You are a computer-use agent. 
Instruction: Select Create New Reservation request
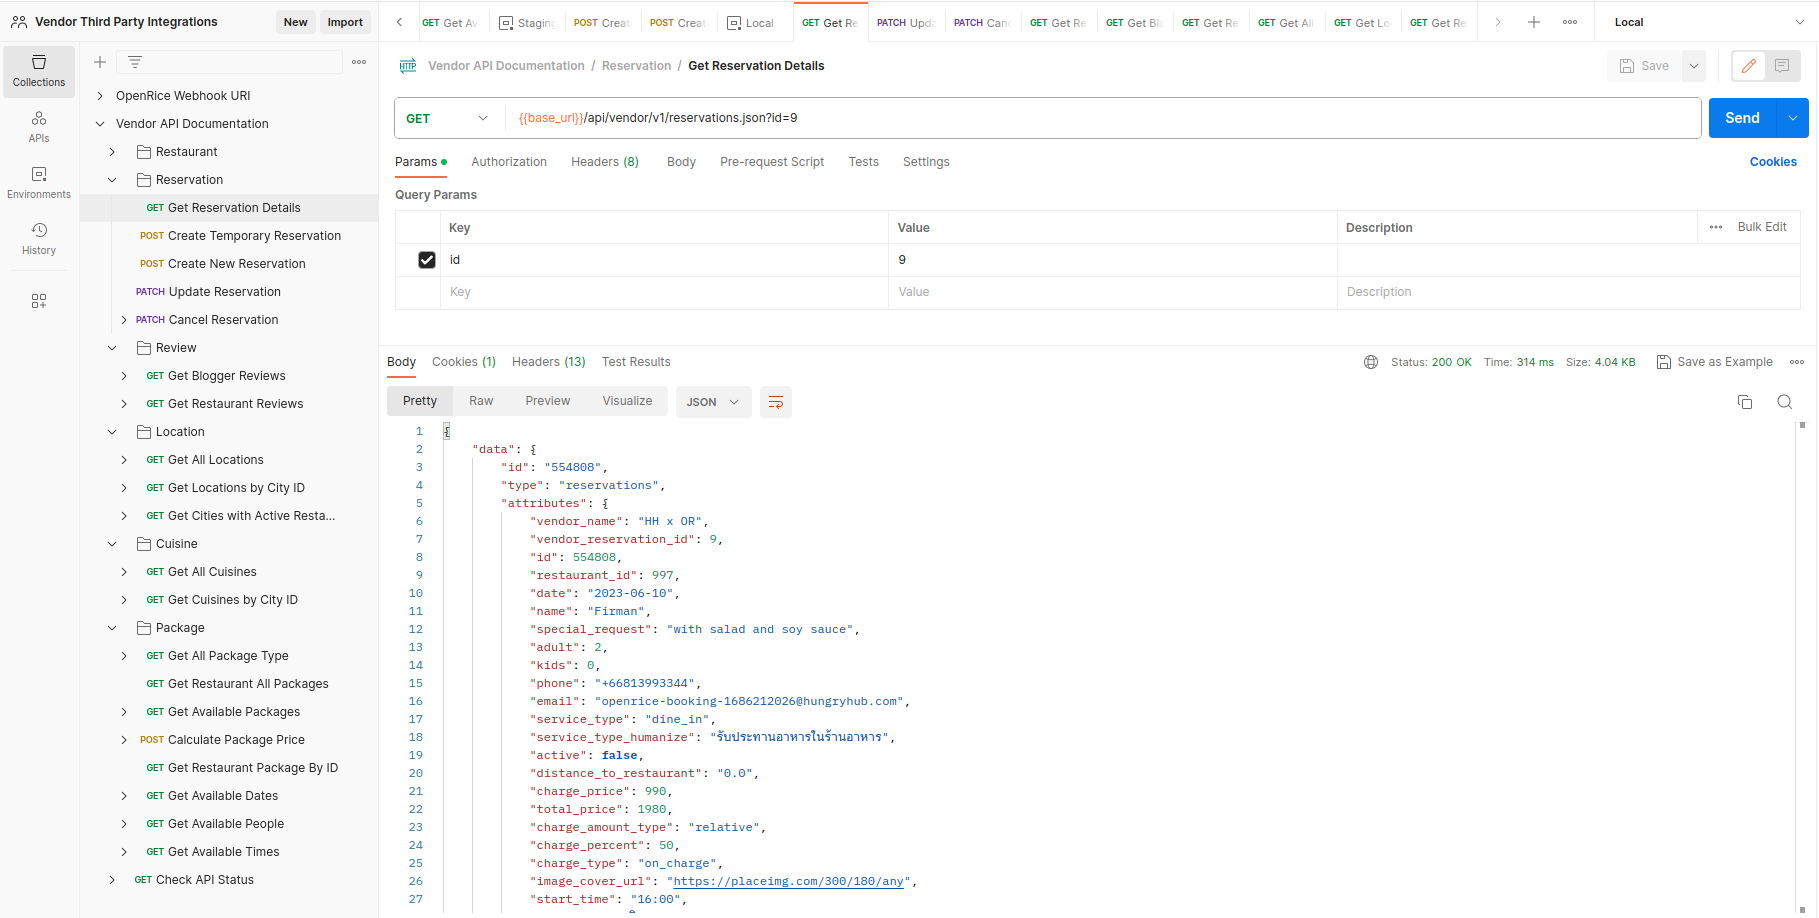pos(236,264)
